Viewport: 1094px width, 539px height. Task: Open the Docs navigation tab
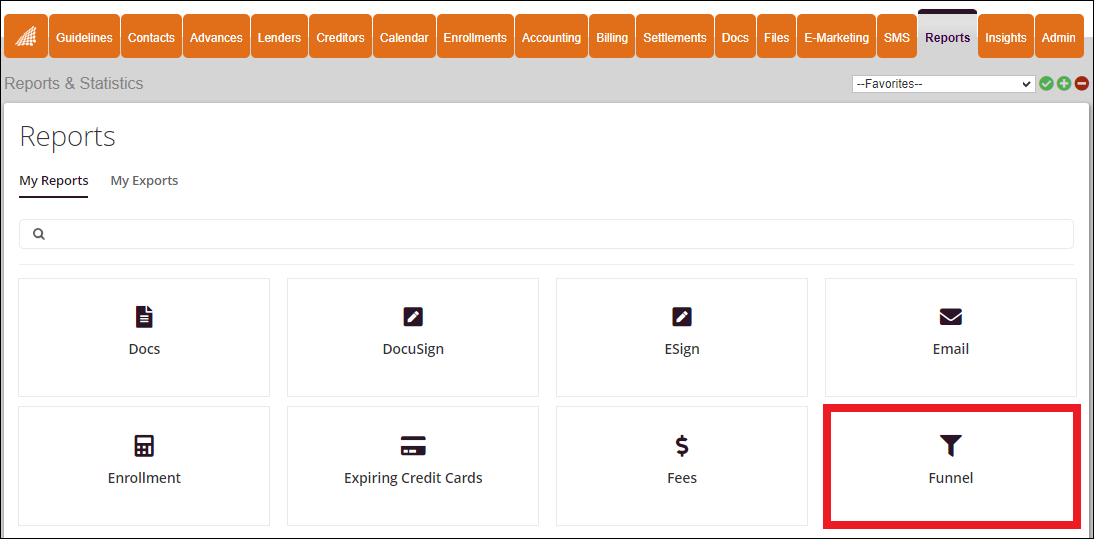pyautogui.click(x=735, y=36)
